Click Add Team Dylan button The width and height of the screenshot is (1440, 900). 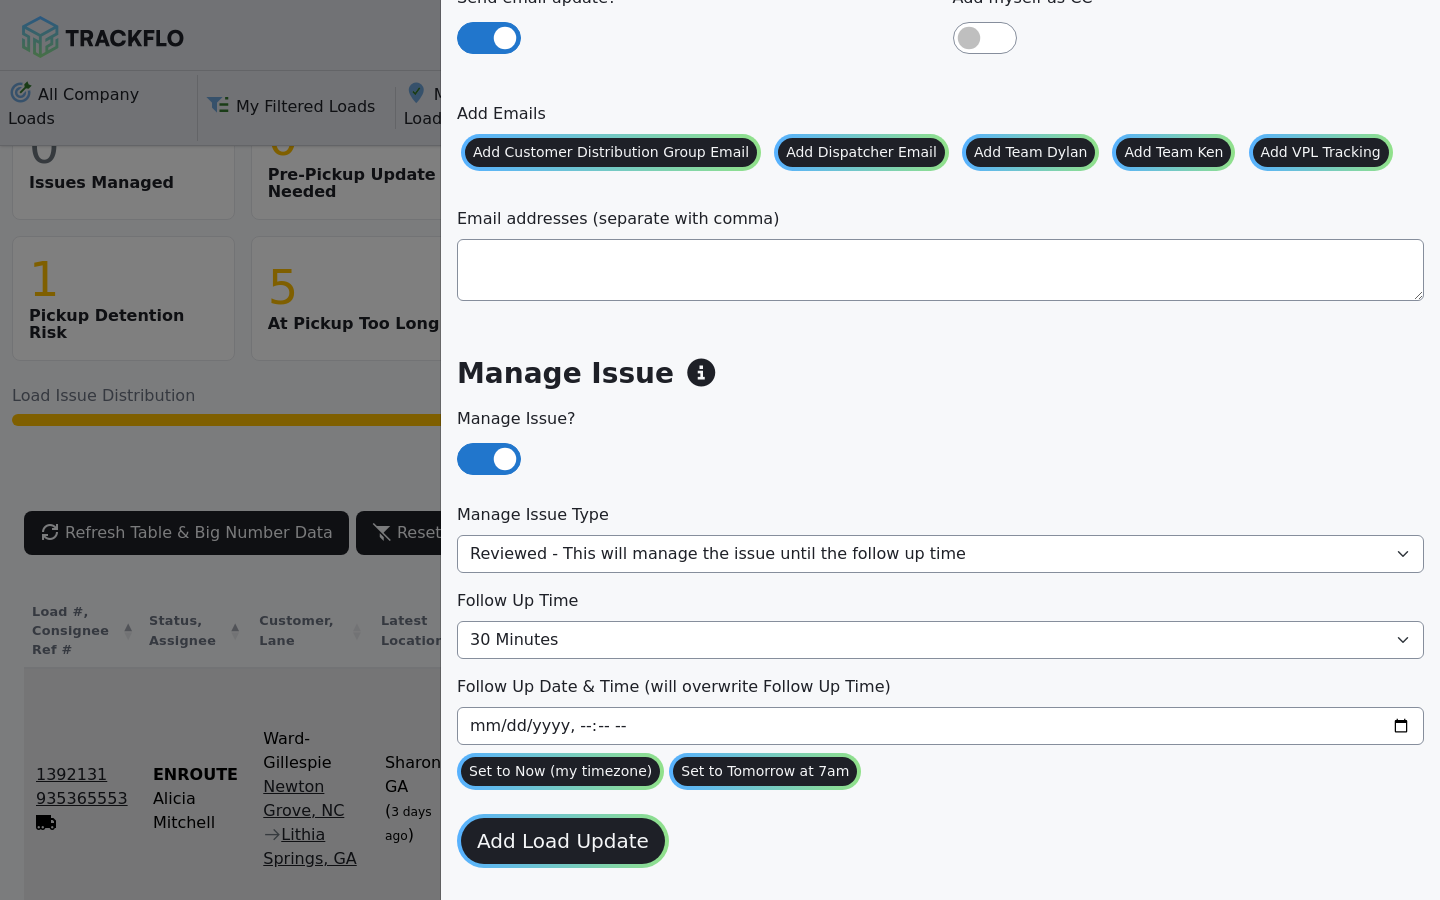[x=1030, y=153]
